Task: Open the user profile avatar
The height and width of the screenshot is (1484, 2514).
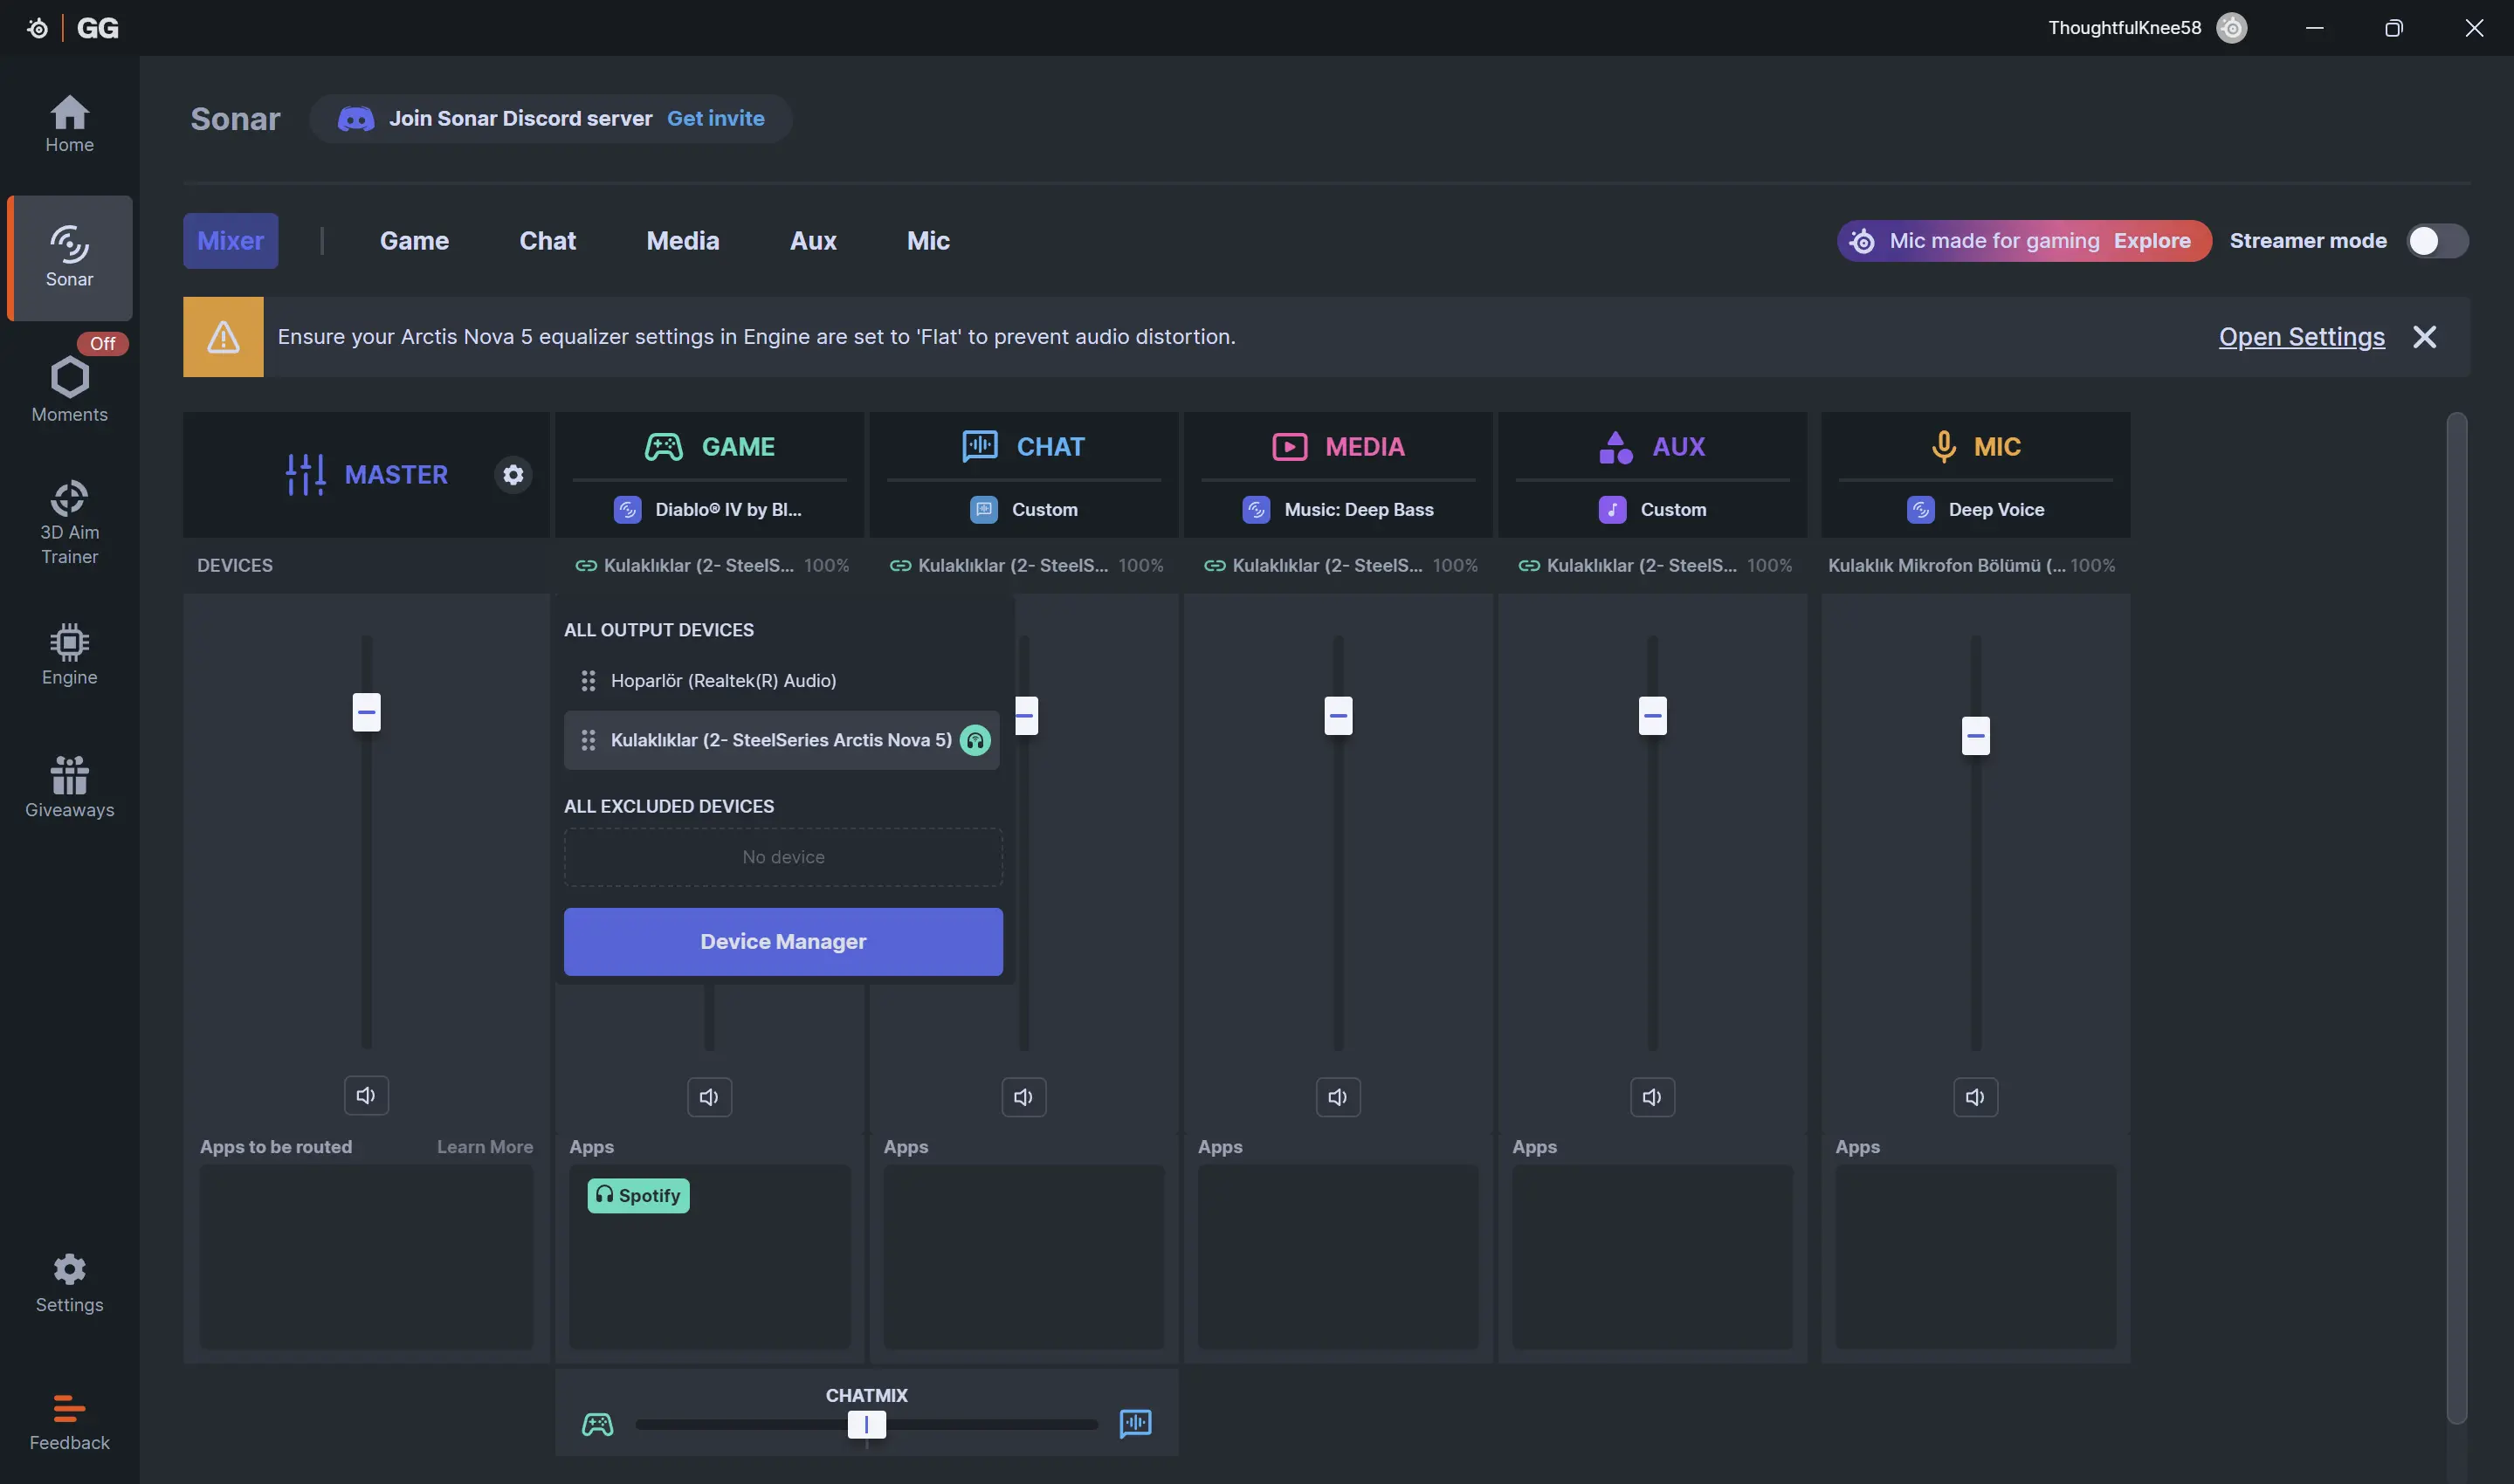Action: pos(2231,28)
